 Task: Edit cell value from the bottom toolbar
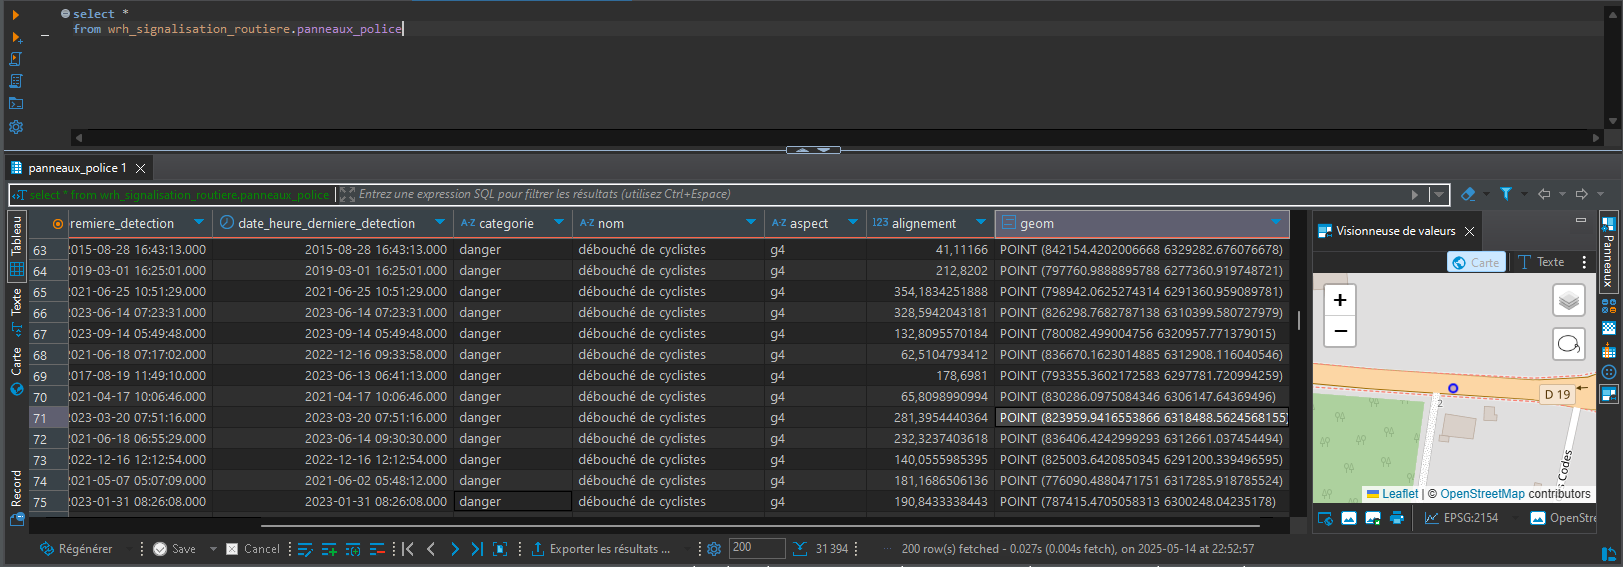pos(305,549)
